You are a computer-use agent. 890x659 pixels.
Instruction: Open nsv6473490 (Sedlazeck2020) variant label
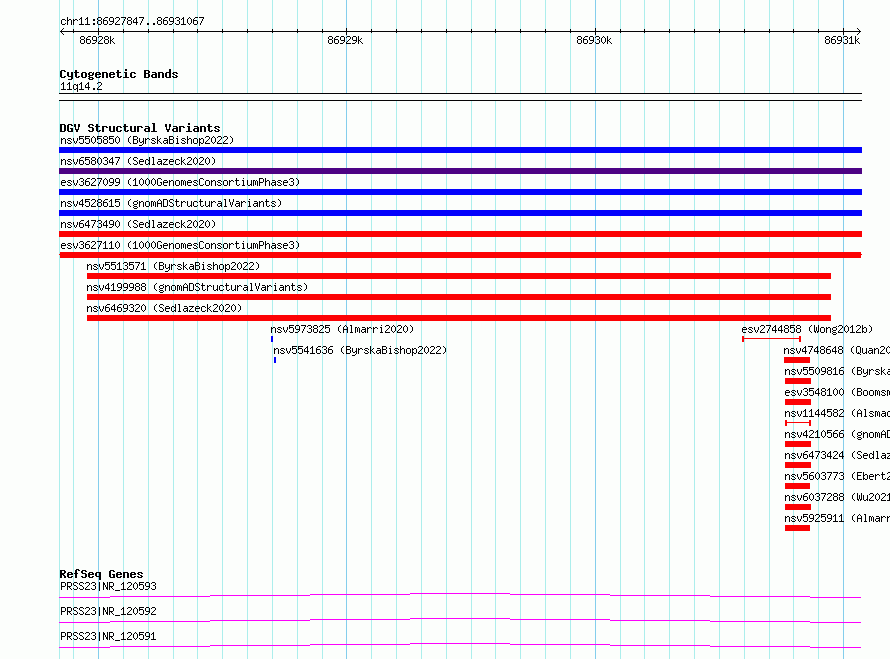coord(138,224)
